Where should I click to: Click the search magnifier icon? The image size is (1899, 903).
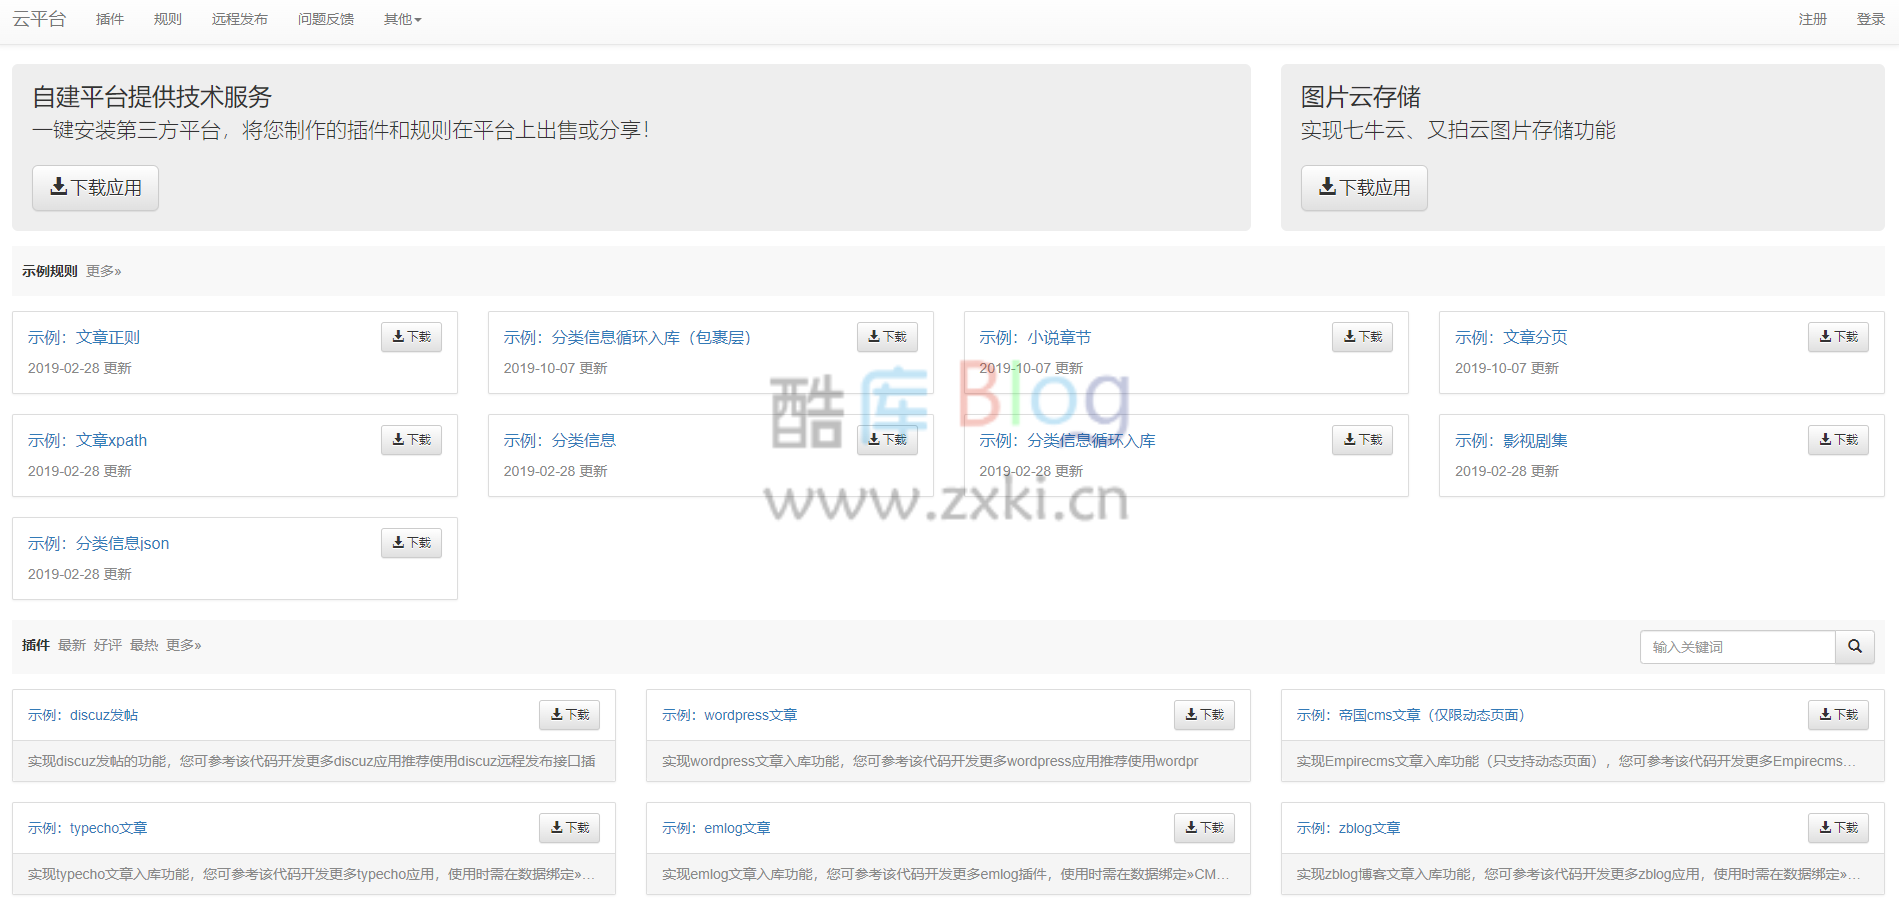click(x=1855, y=647)
